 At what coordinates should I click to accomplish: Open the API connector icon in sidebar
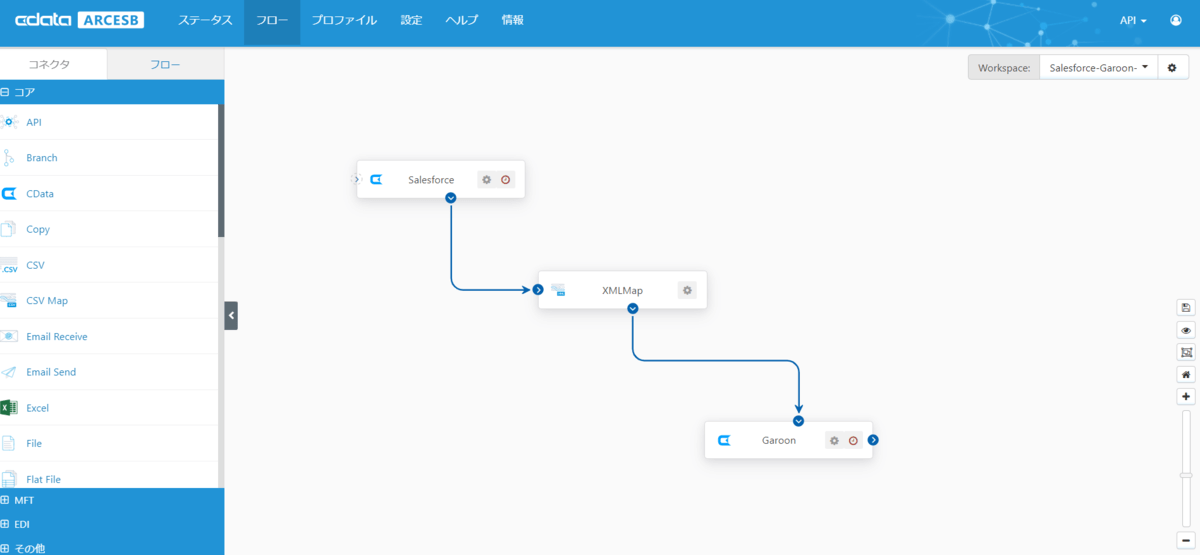coord(9,122)
